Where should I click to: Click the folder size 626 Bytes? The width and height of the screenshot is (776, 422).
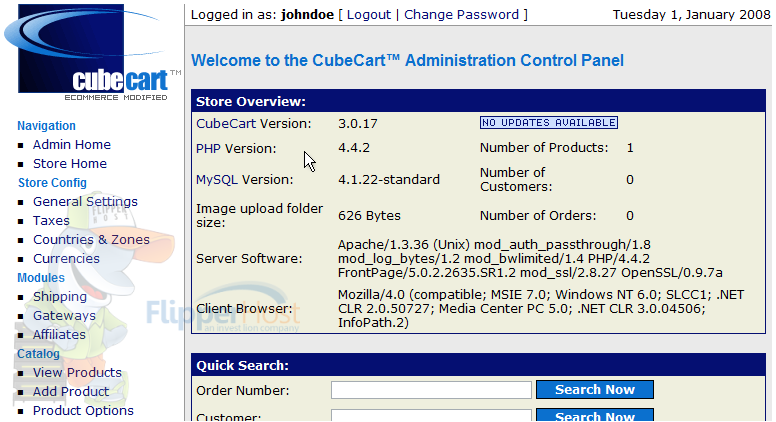(369, 216)
